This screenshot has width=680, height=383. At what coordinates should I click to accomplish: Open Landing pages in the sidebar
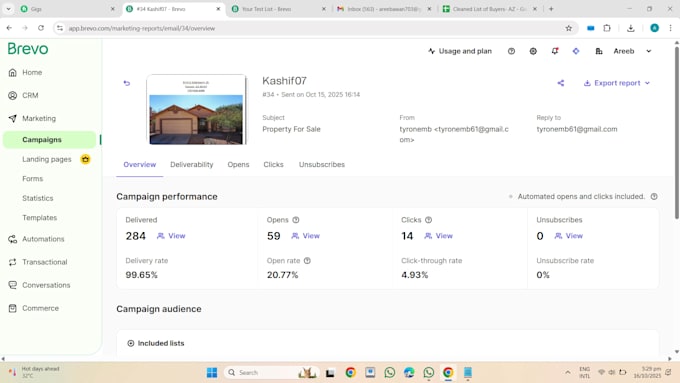pyautogui.click(x=47, y=159)
